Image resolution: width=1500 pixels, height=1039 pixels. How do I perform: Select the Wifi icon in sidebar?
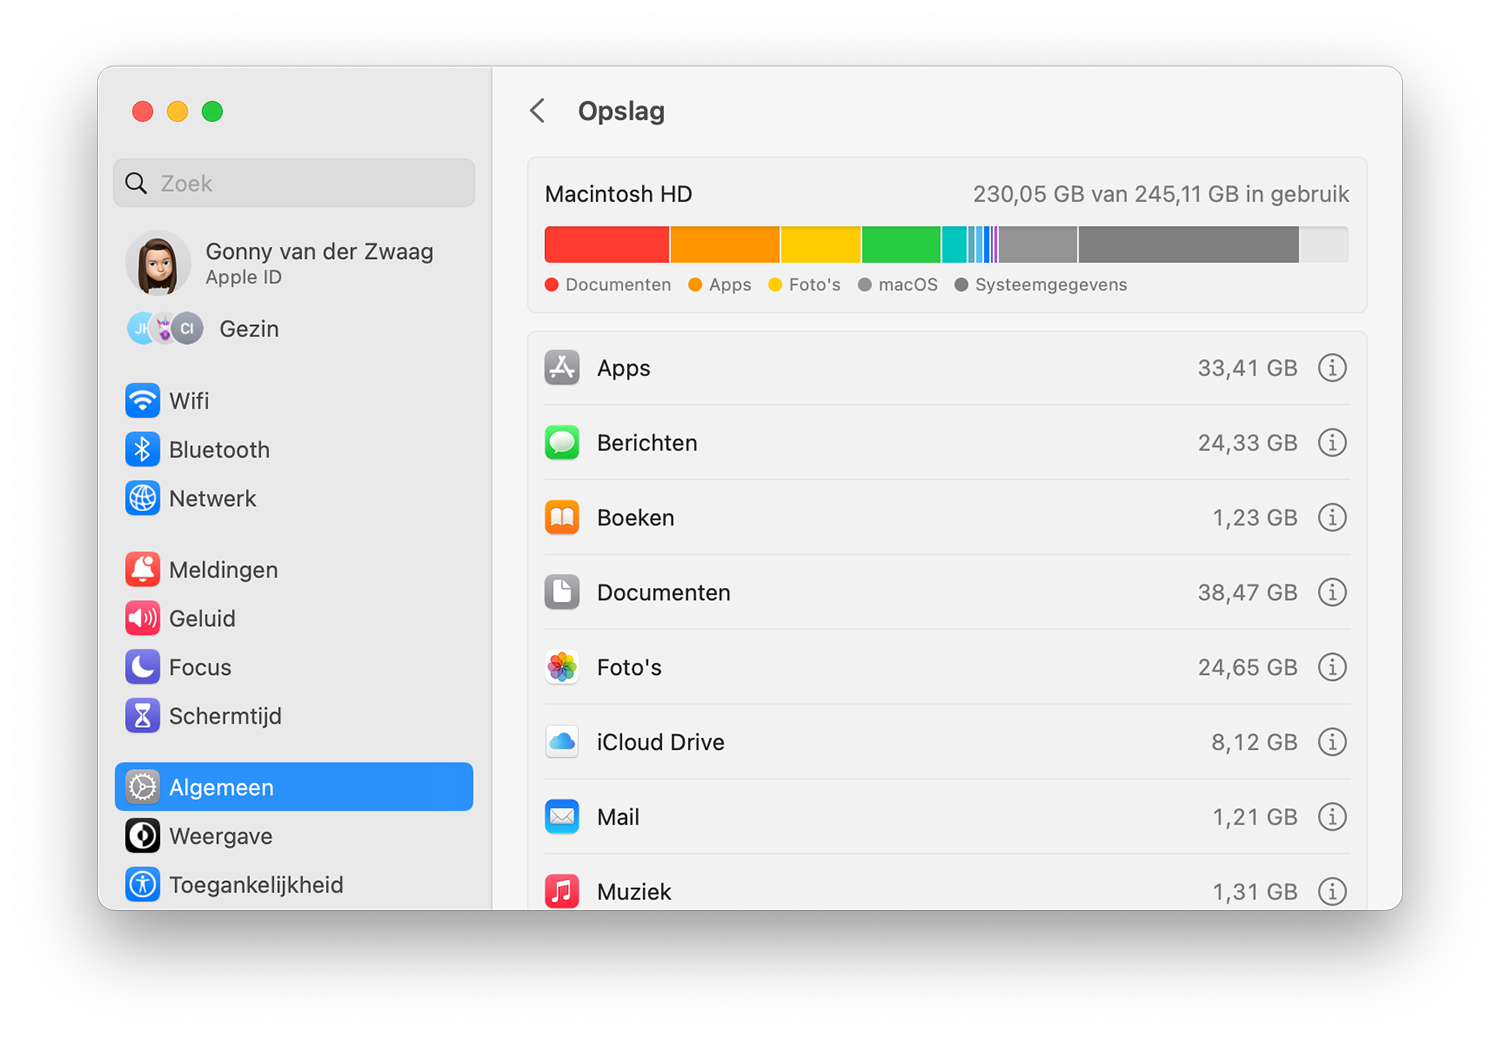point(142,400)
